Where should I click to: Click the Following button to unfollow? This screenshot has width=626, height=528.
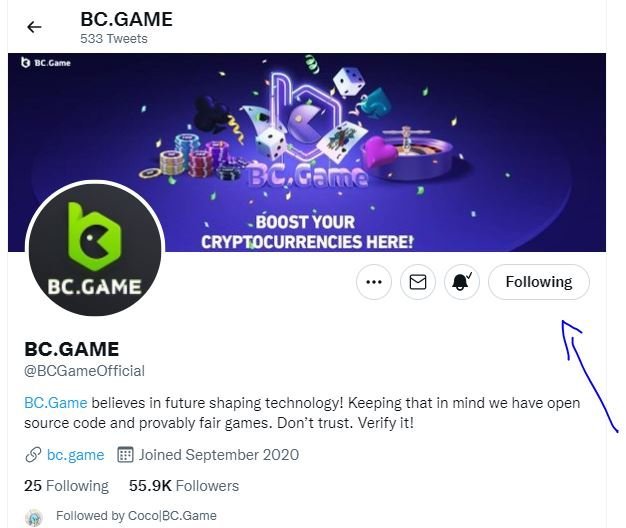(538, 282)
